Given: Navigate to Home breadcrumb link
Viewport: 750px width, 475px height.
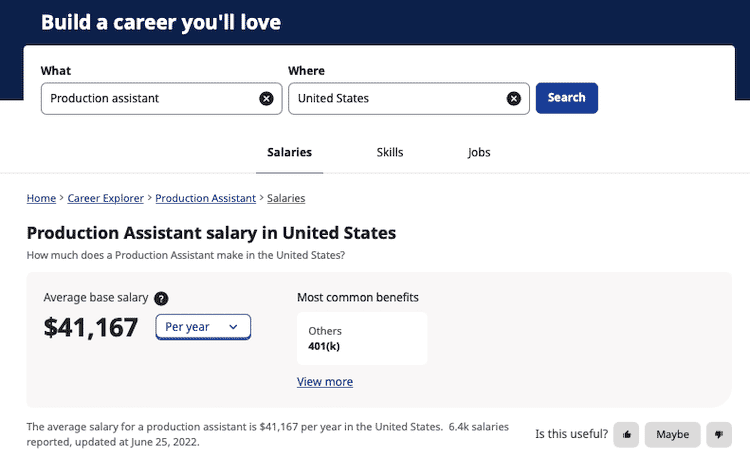Looking at the screenshot, I should point(41,199).
